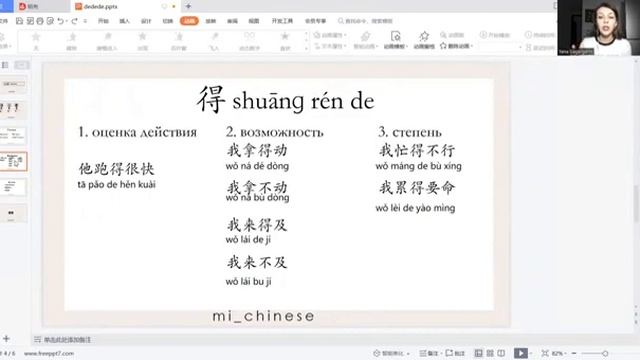The height and width of the screenshot is (360, 640).
Task: Choose the 飞入 (Fly In) animation effect
Action: pyautogui.click(x=214, y=41)
